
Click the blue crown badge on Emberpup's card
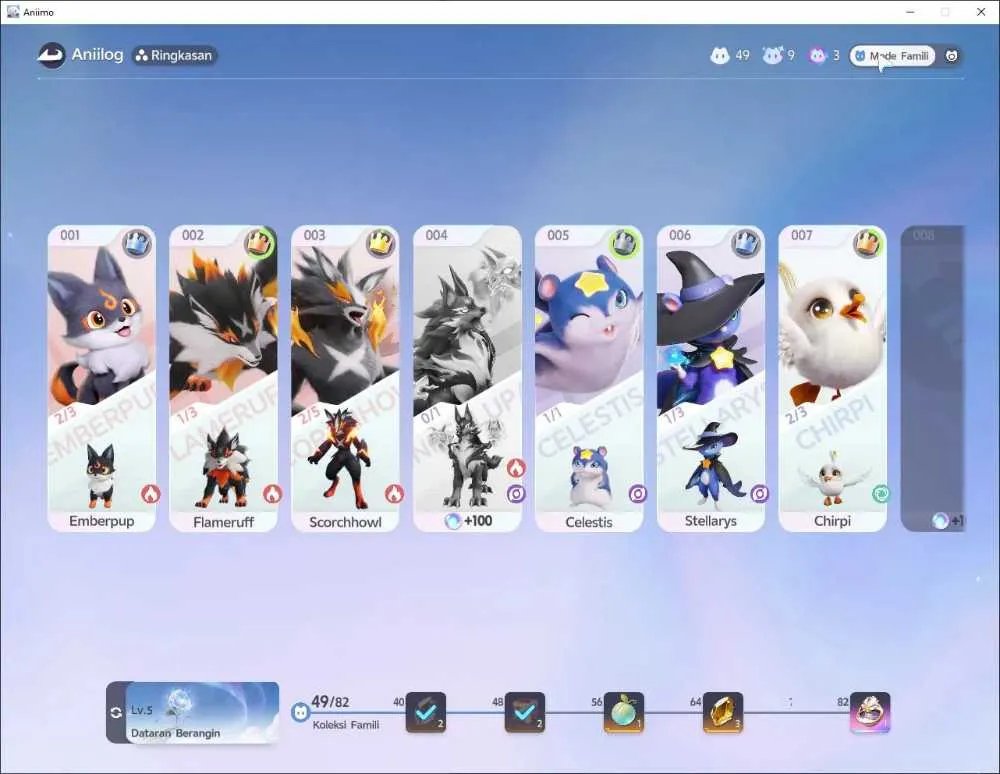pyautogui.click(x=136, y=244)
